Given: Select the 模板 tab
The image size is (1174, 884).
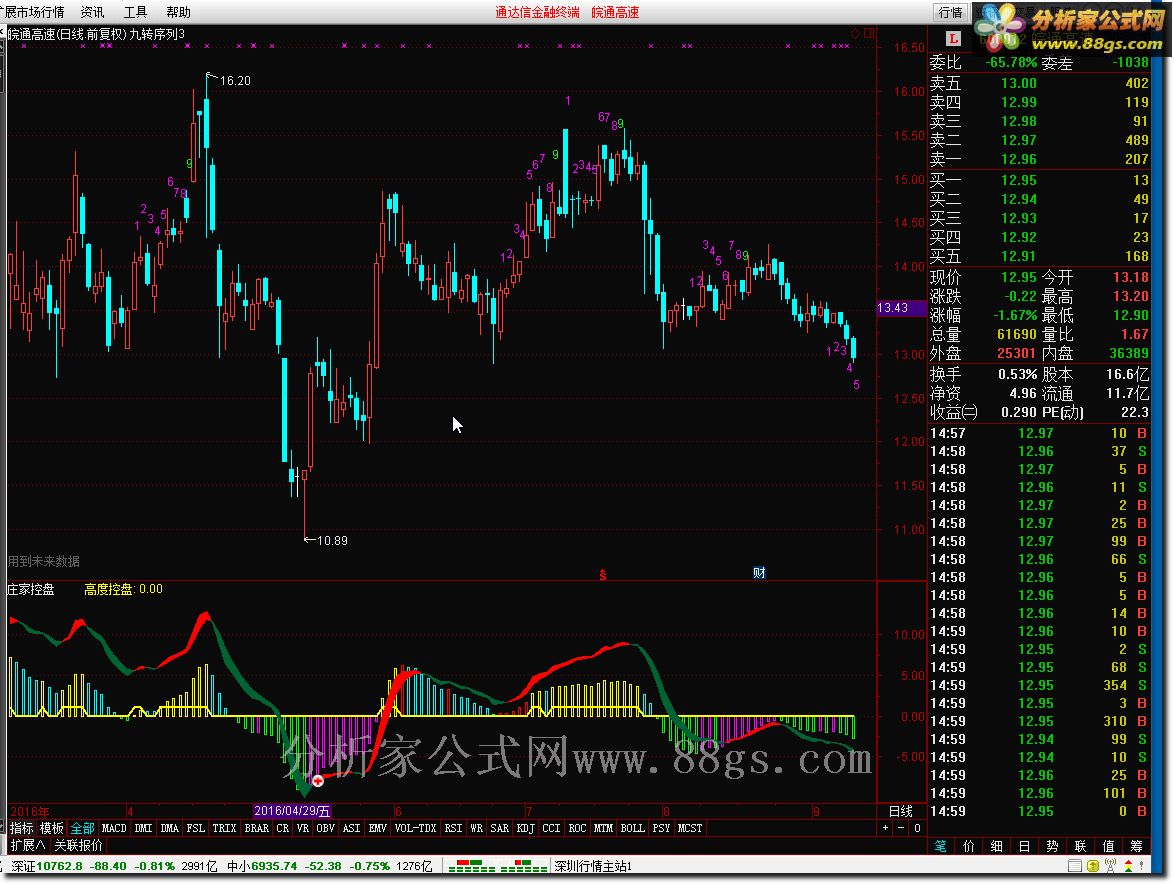Looking at the screenshot, I should pyautogui.click(x=52, y=828).
